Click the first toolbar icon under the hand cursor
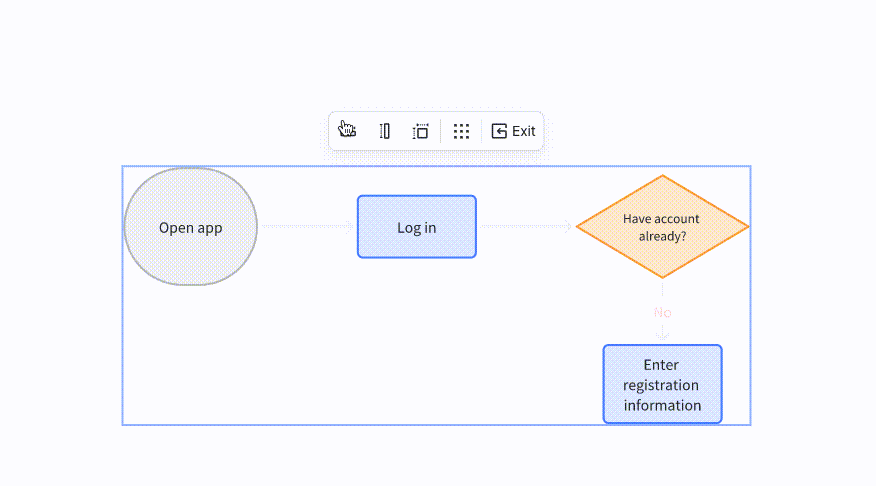 (x=347, y=130)
